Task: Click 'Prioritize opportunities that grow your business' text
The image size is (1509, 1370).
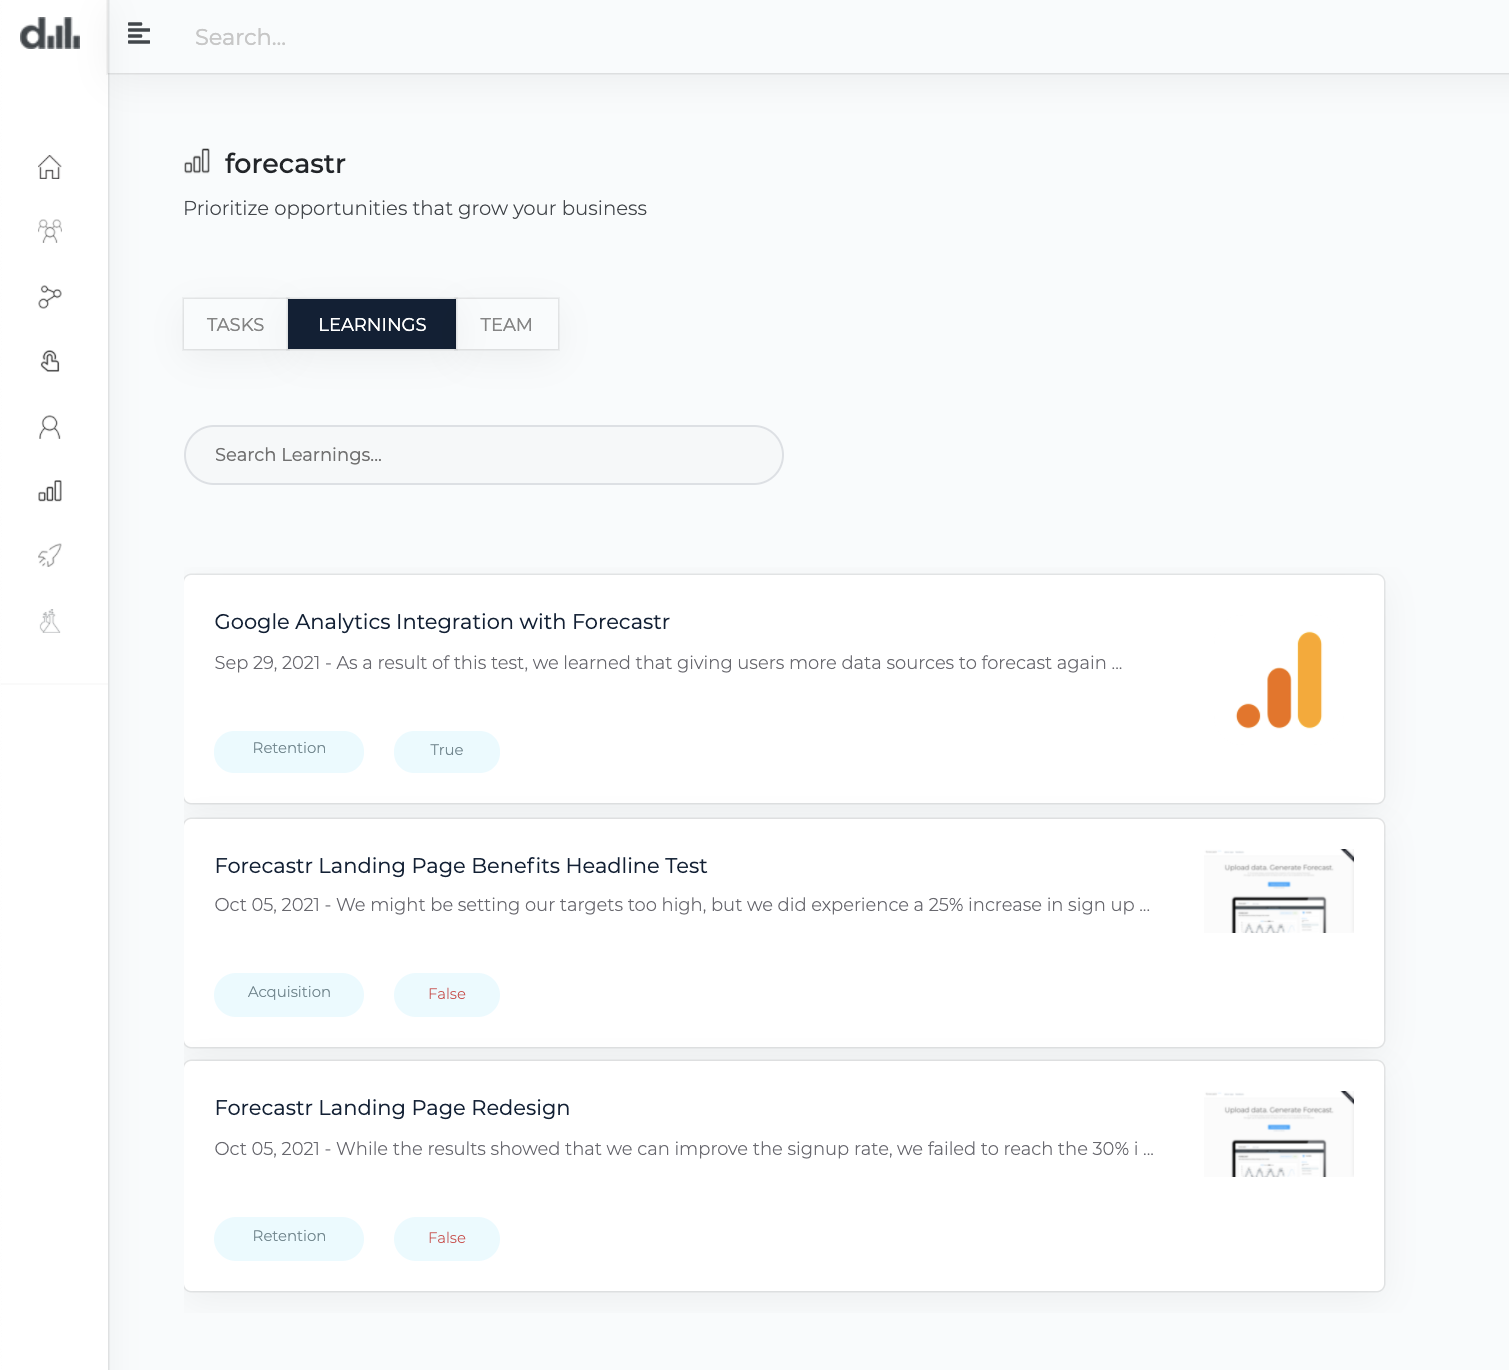Action: tap(415, 208)
